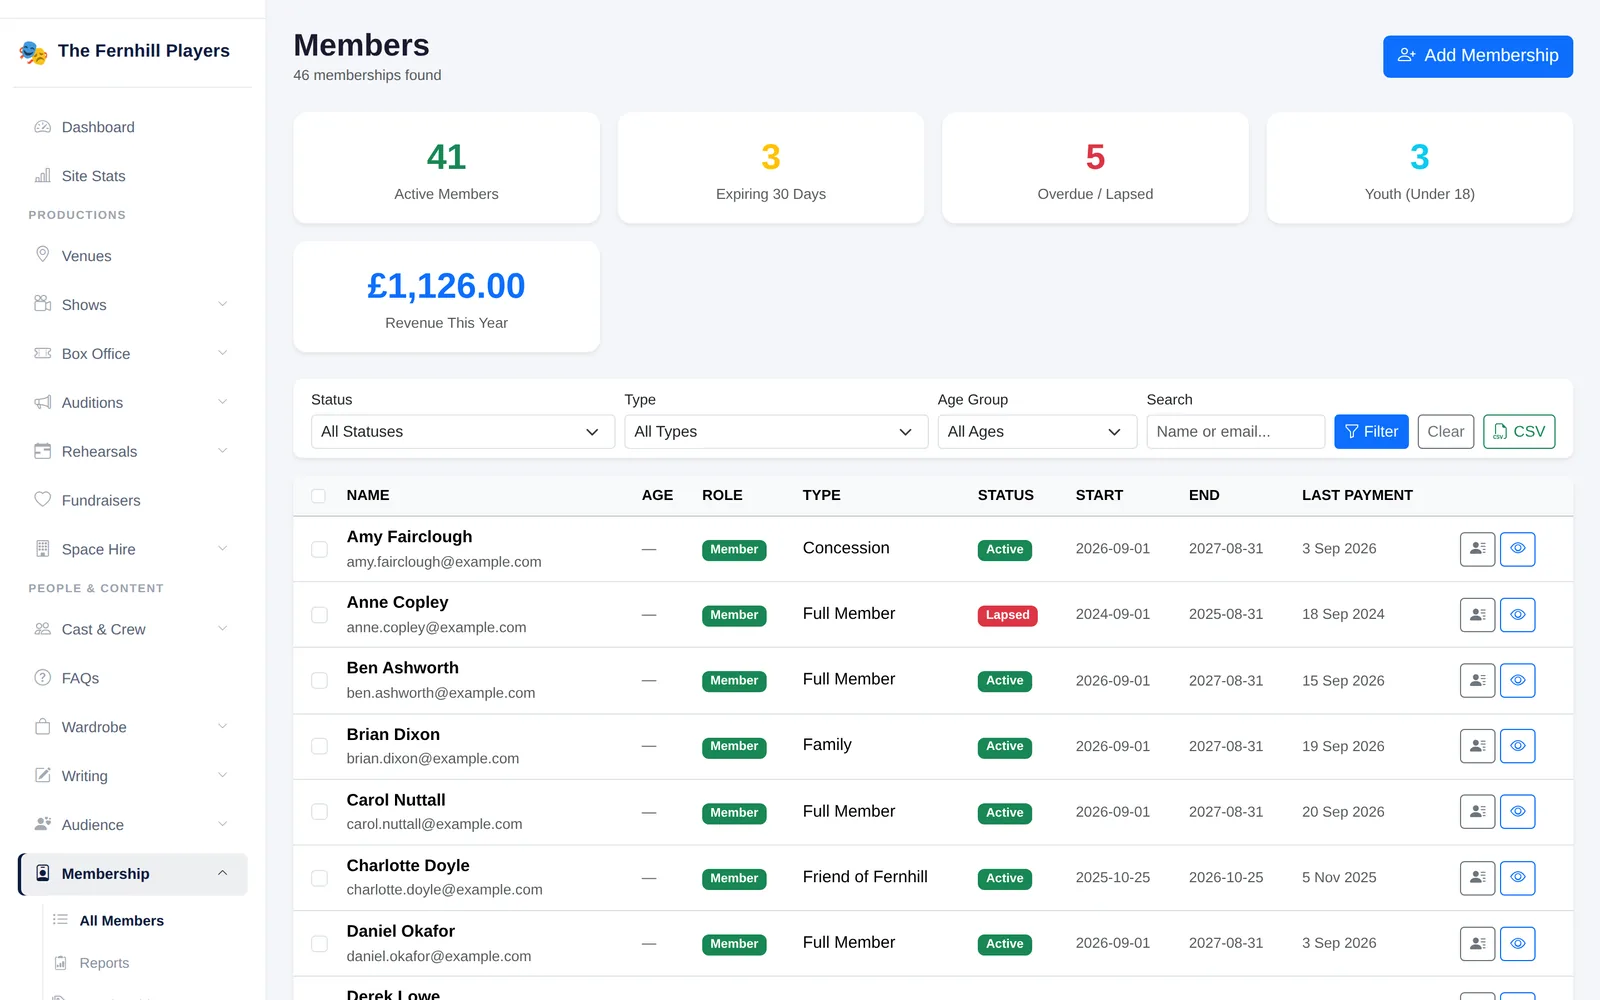The image size is (1600, 1000).
Task: Click the Clear filters button
Action: click(x=1446, y=432)
